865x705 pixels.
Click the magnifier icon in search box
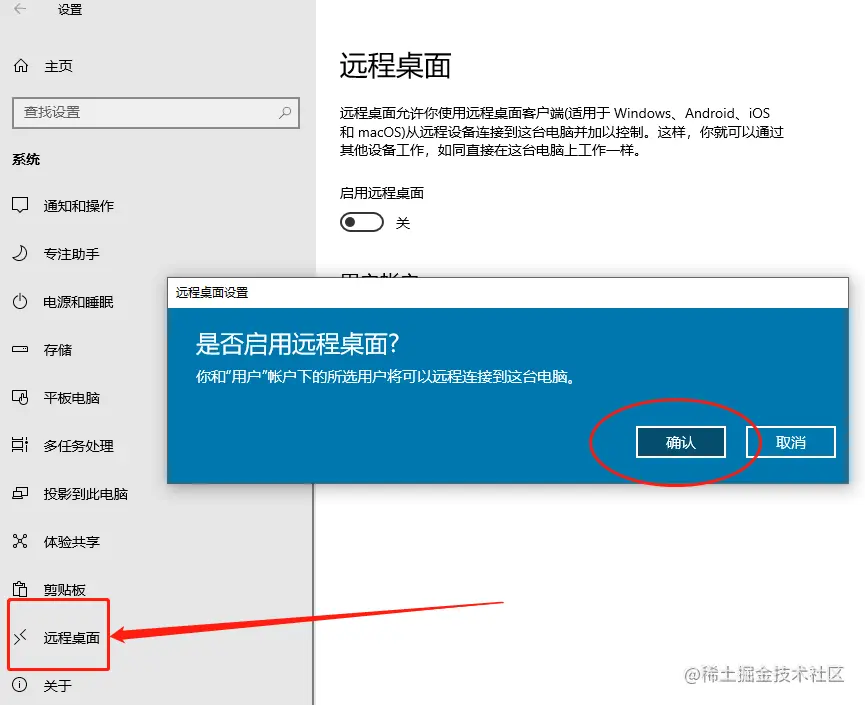285,113
